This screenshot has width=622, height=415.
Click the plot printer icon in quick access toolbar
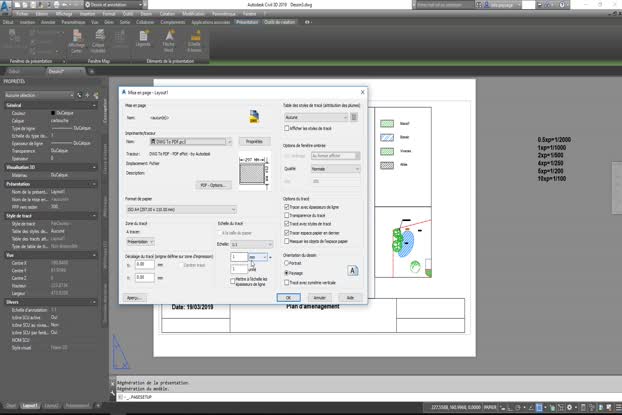pyautogui.click(x=56, y=5)
